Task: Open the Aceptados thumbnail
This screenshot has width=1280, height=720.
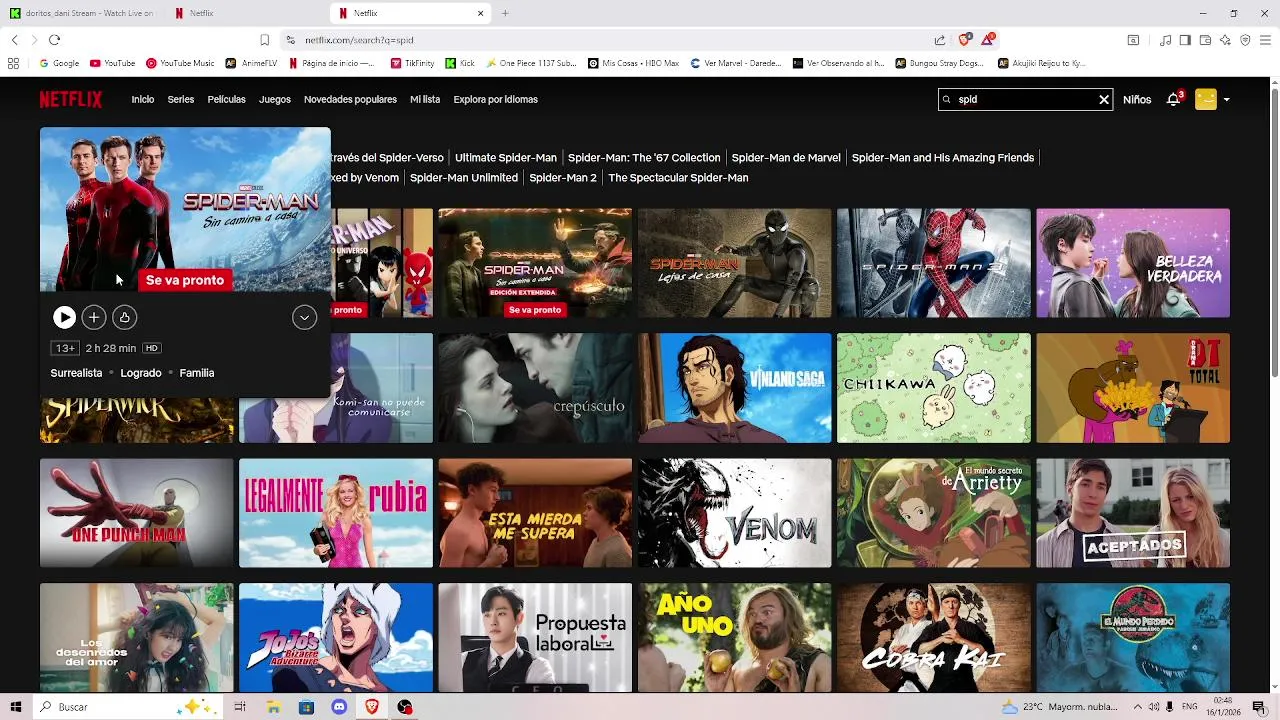Action: point(1133,513)
